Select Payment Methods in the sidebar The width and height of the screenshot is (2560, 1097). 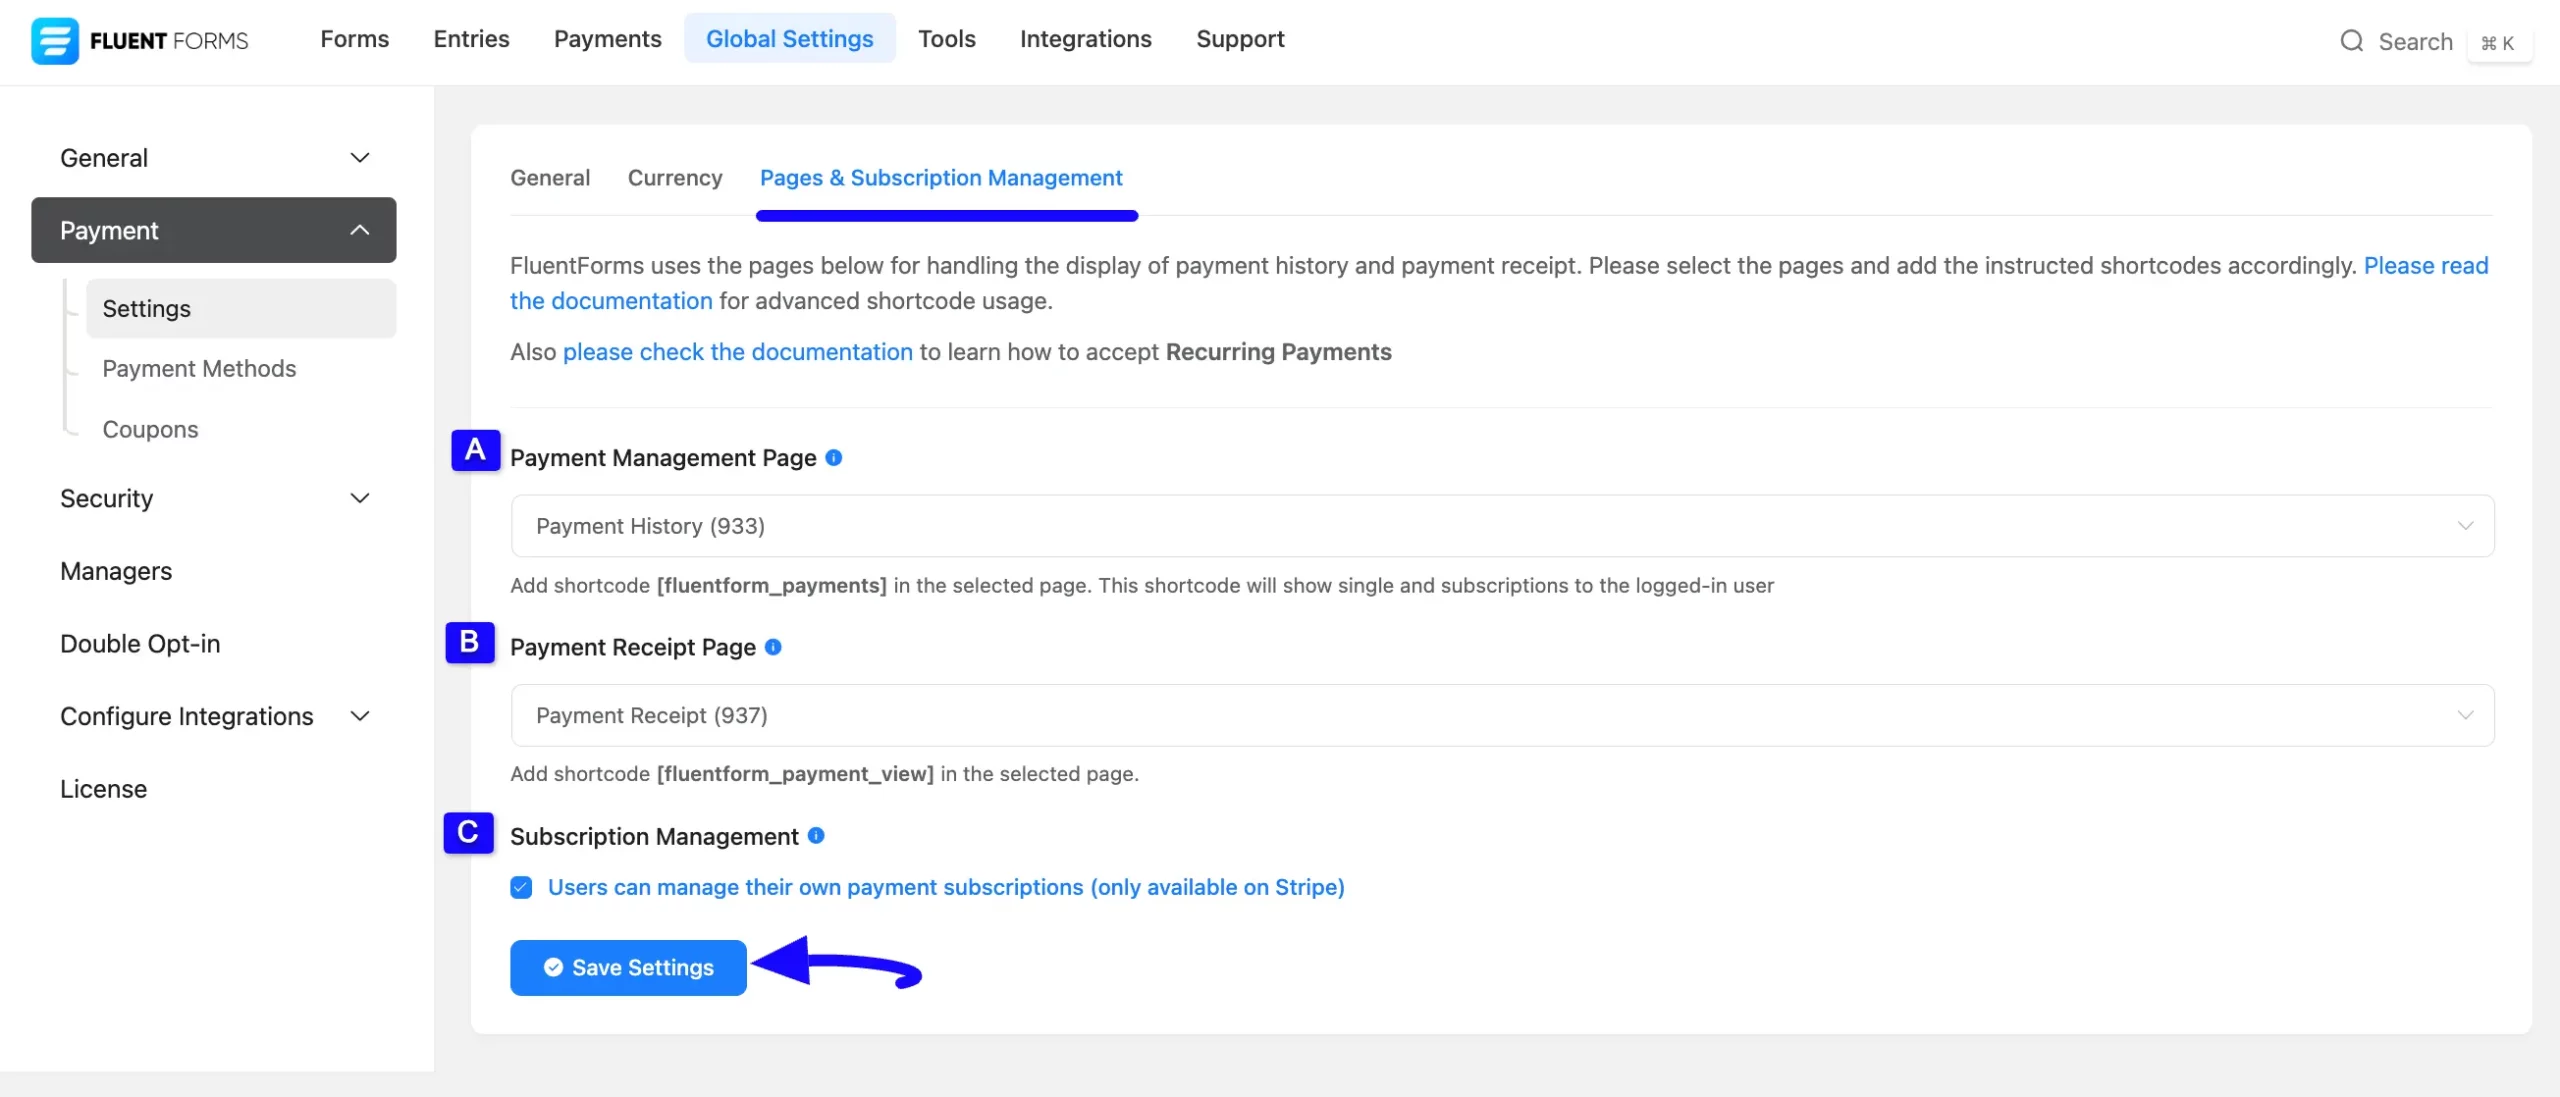(x=199, y=368)
